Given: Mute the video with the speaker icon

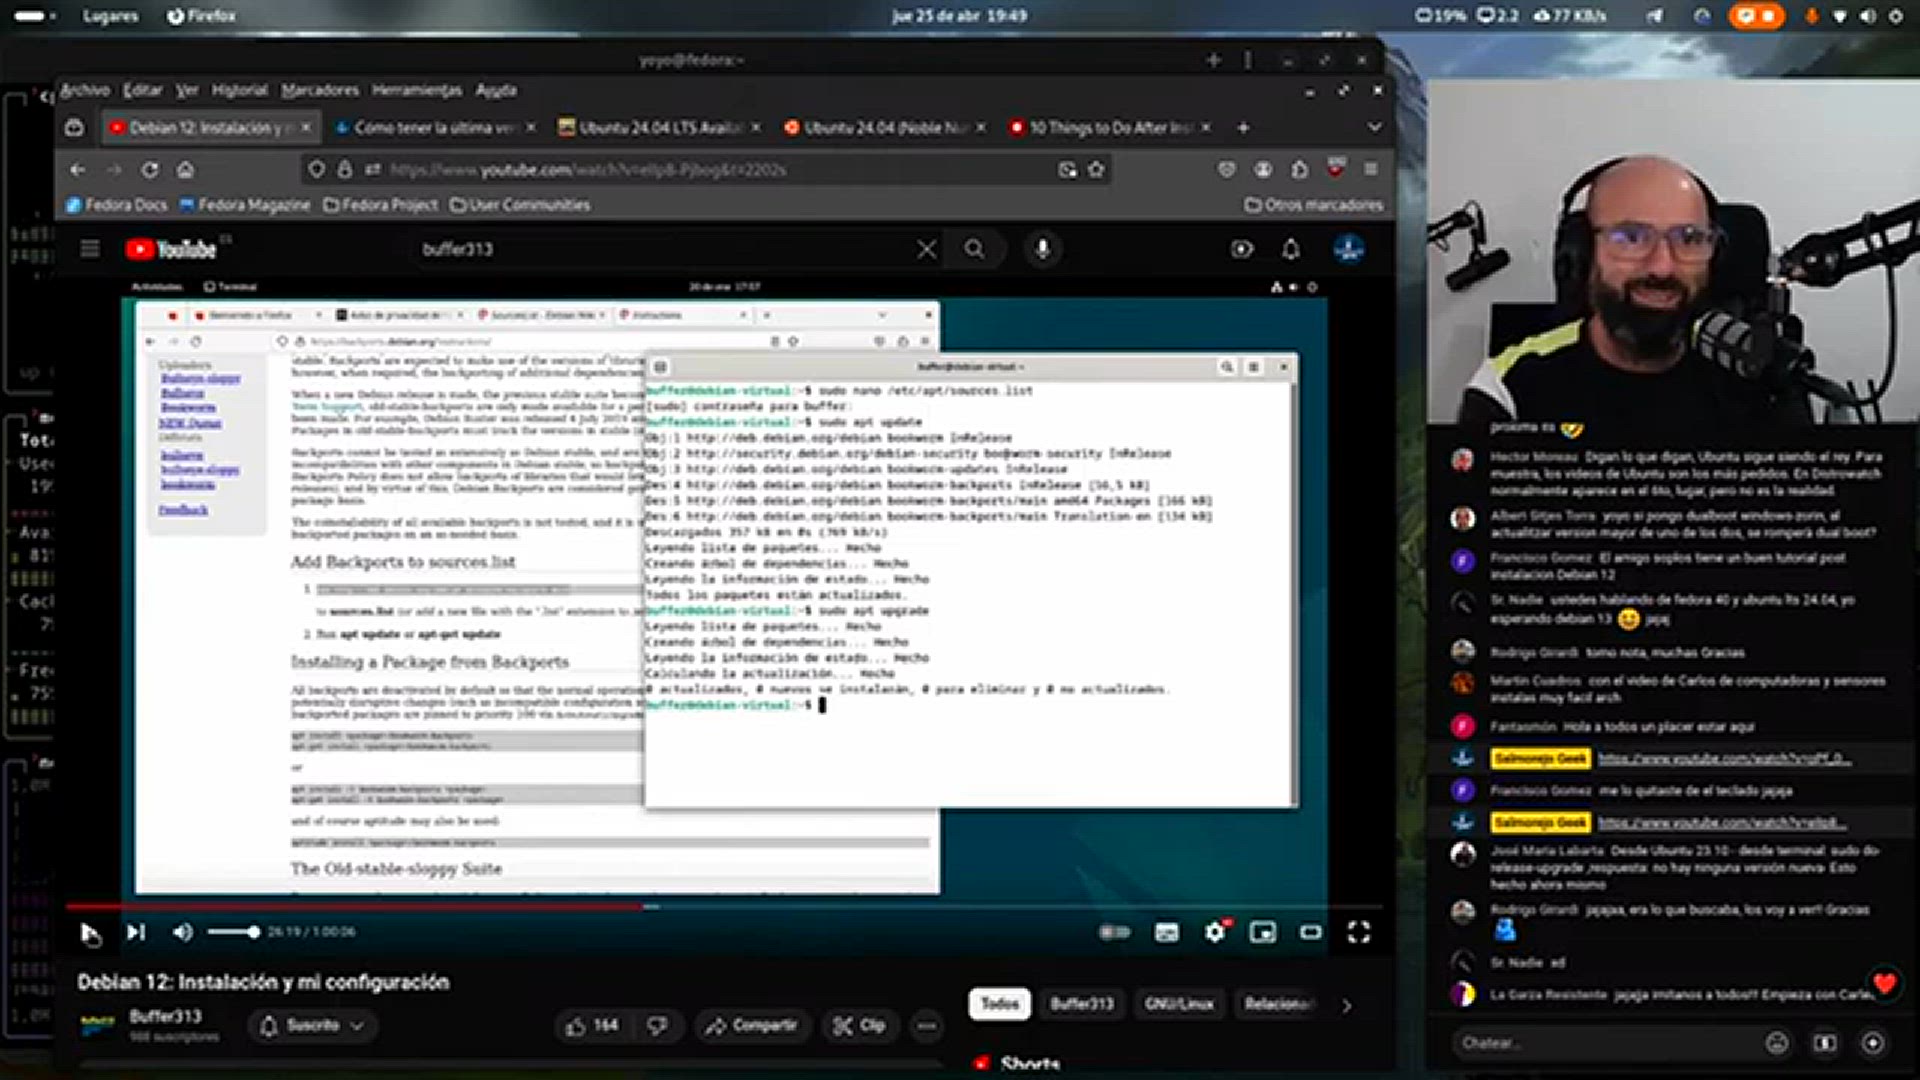Looking at the screenshot, I should 182,932.
